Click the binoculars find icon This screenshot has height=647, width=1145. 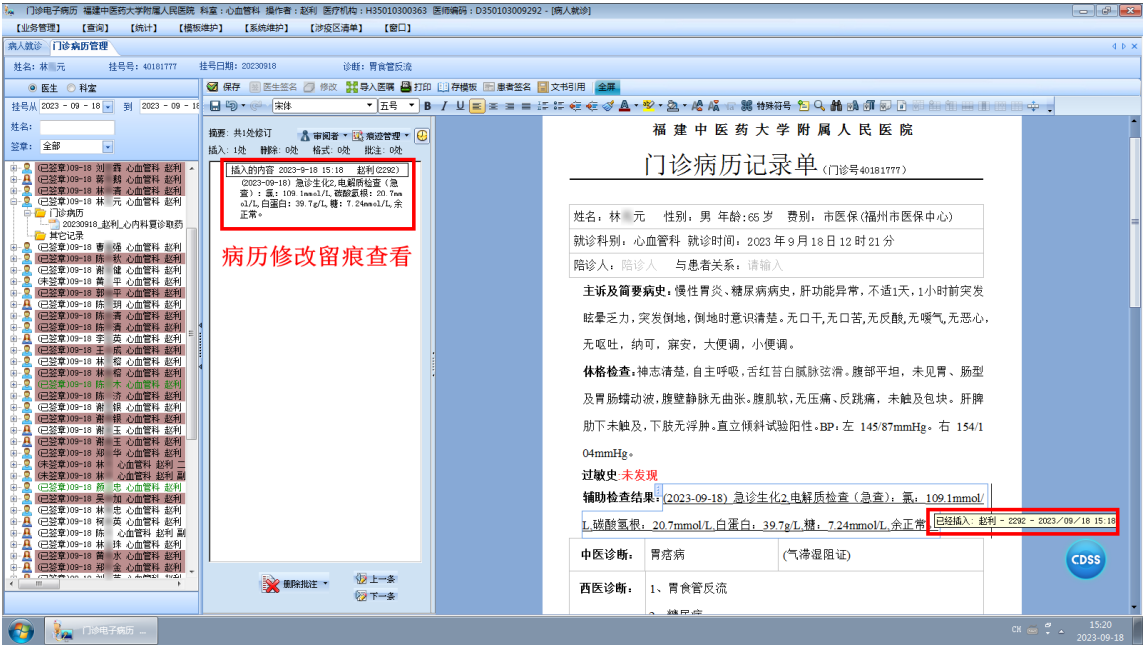click(836, 106)
